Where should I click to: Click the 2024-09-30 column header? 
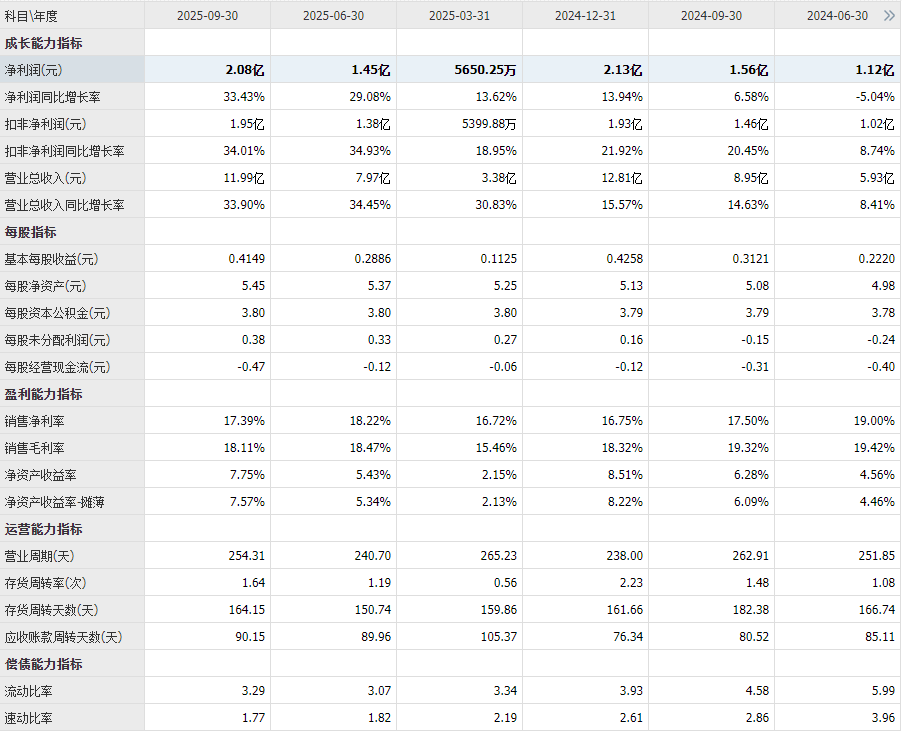coord(711,16)
